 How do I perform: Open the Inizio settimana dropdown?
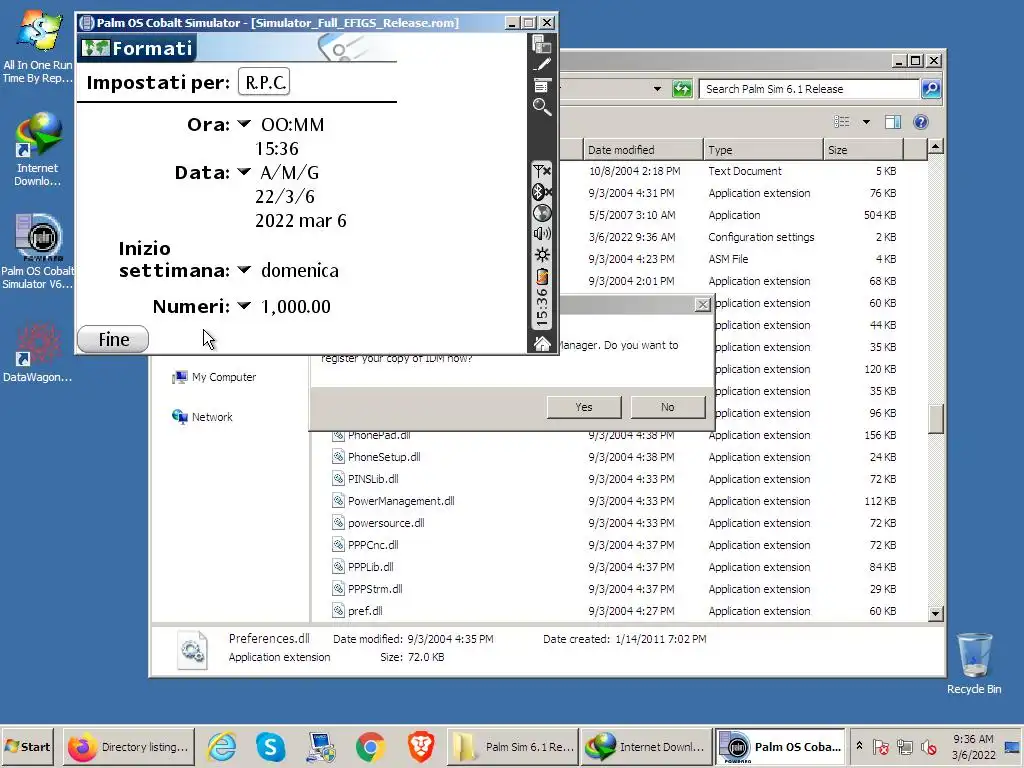click(244, 269)
